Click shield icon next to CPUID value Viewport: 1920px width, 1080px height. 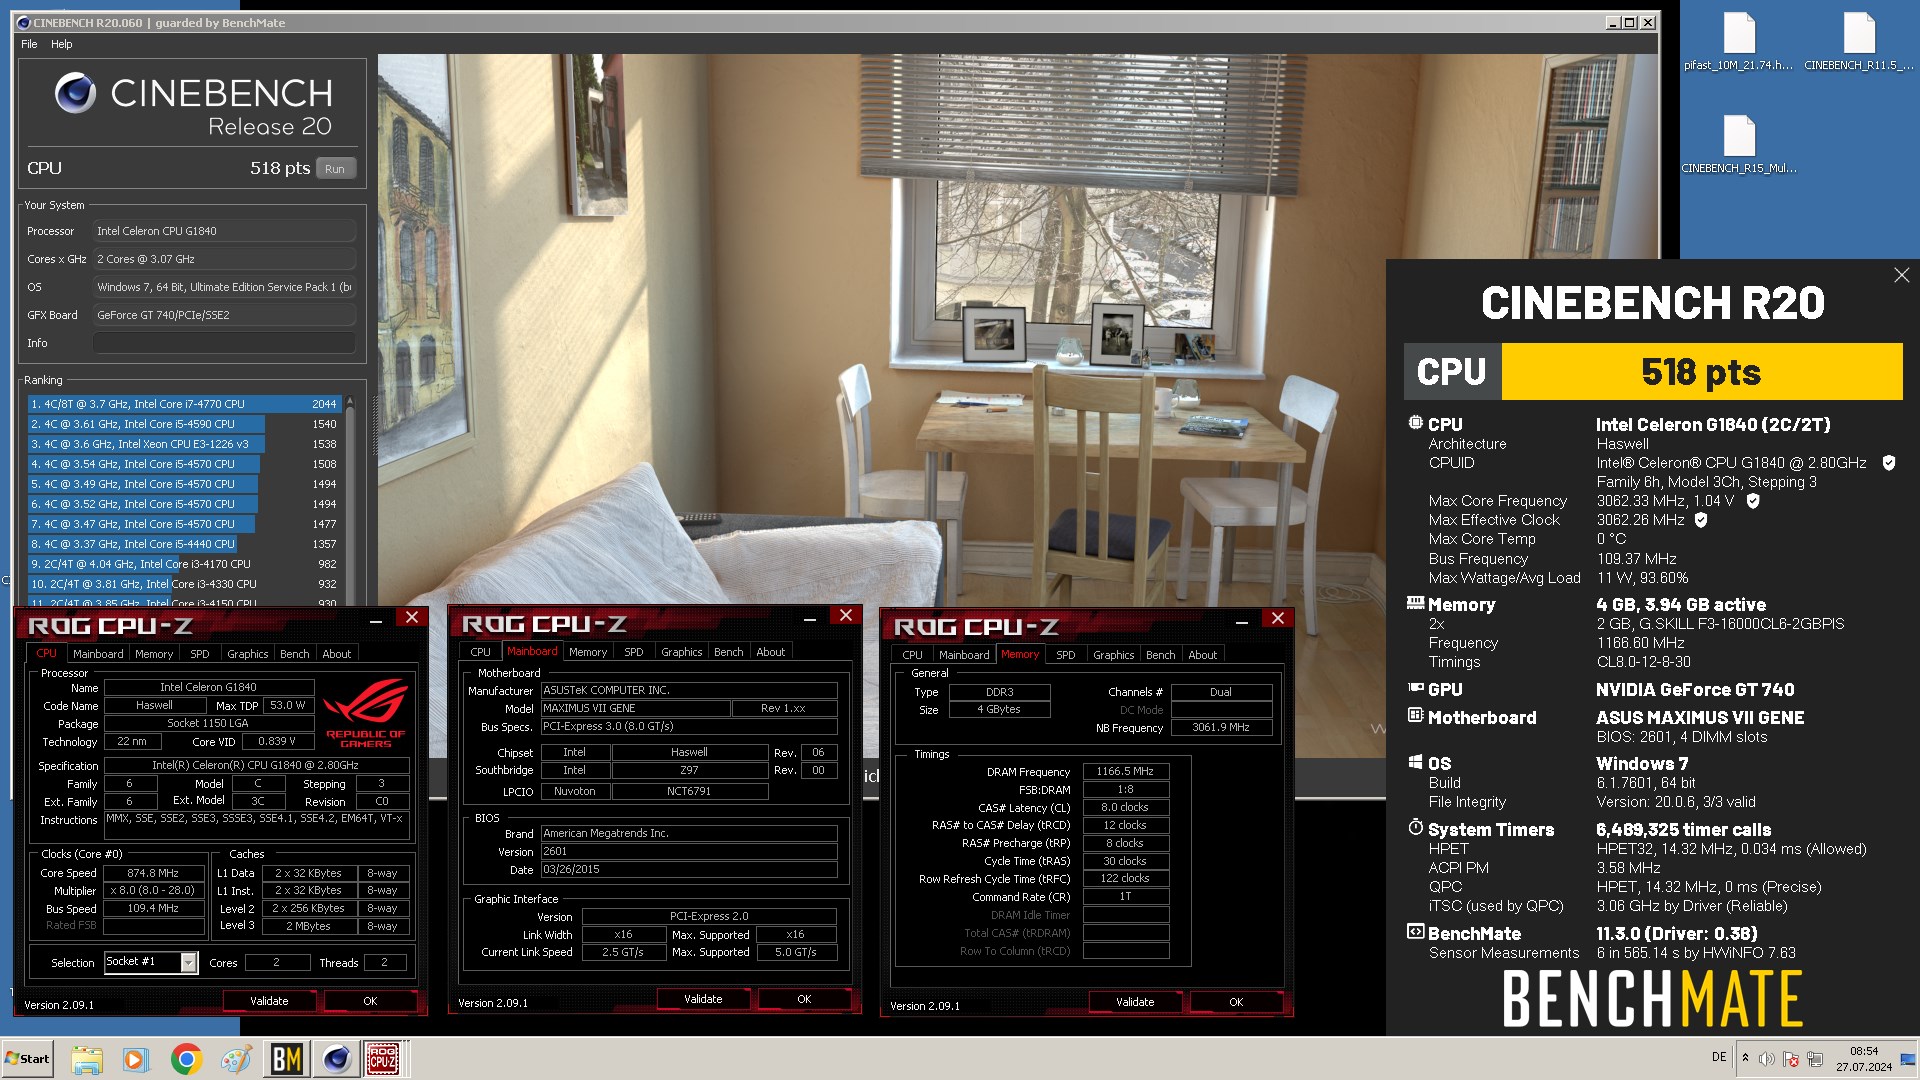pyautogui.click(x=1889, y=463)
